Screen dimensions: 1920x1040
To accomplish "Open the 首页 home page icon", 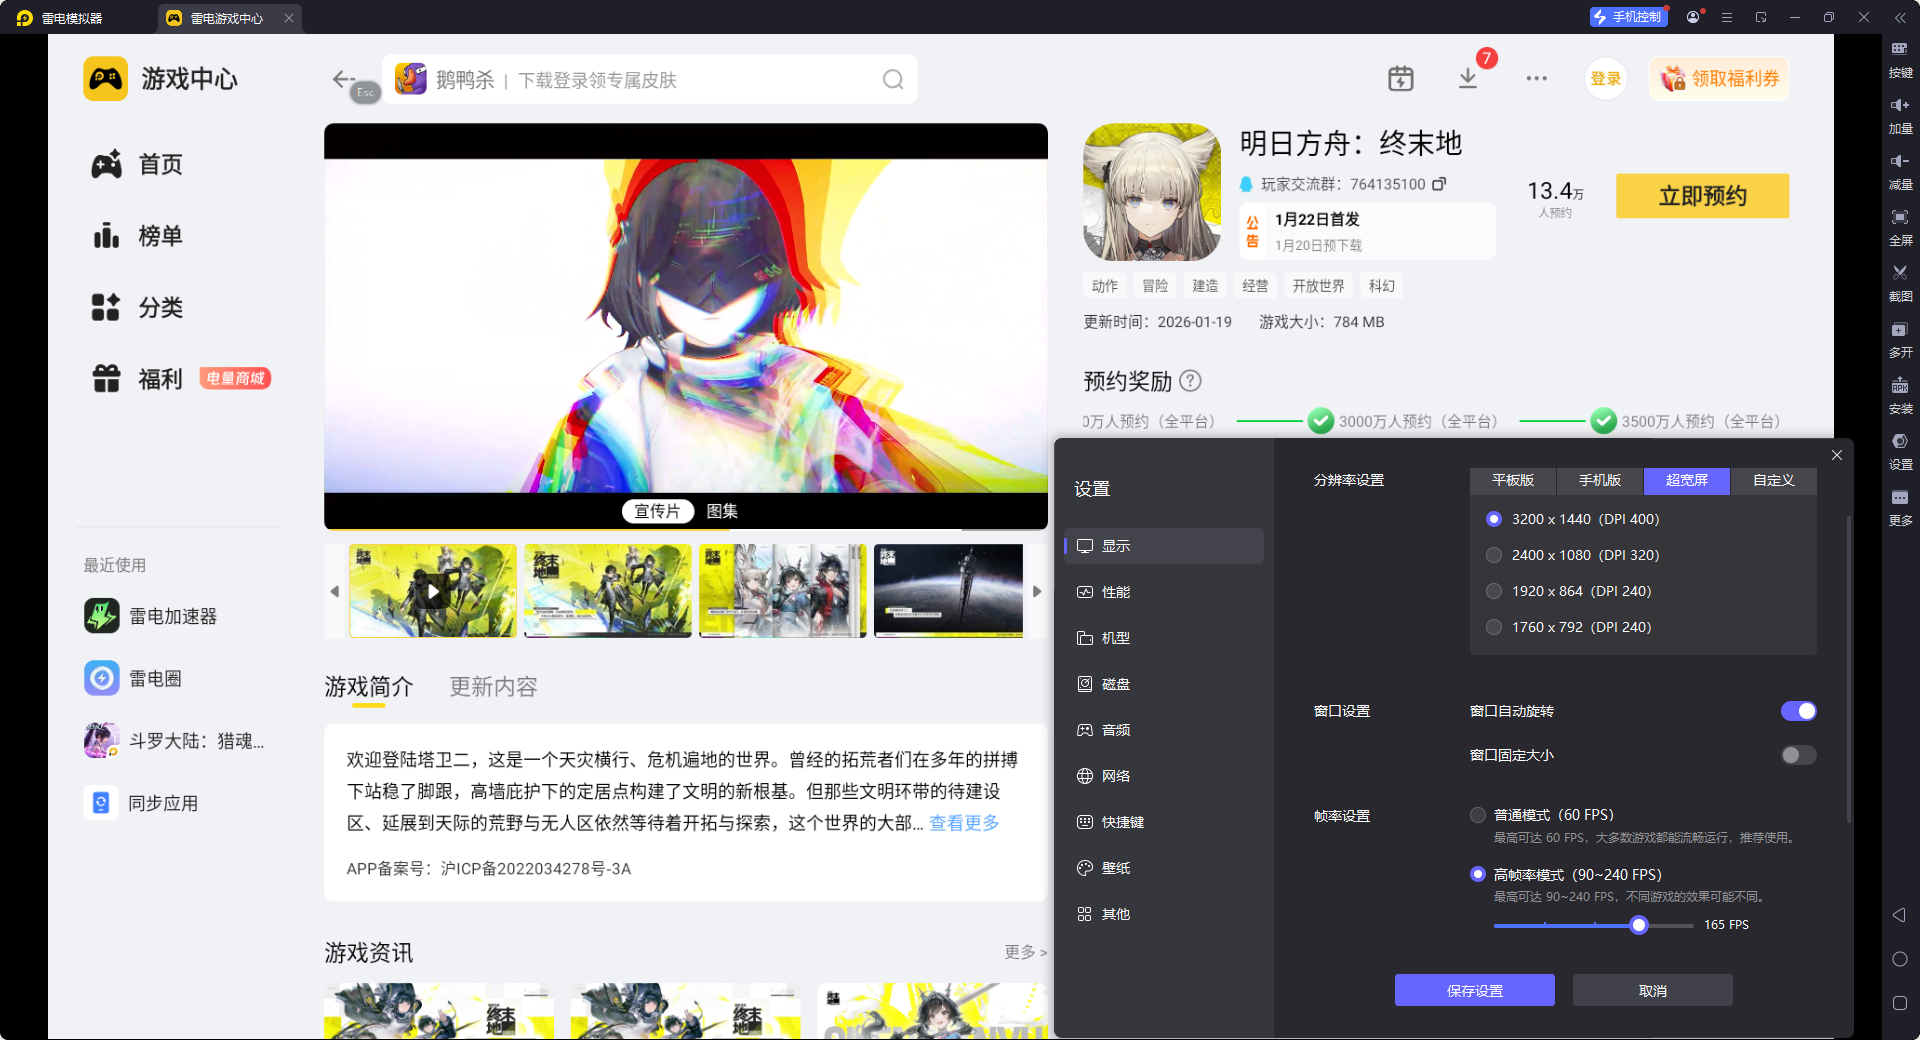I will pos(106,164).
